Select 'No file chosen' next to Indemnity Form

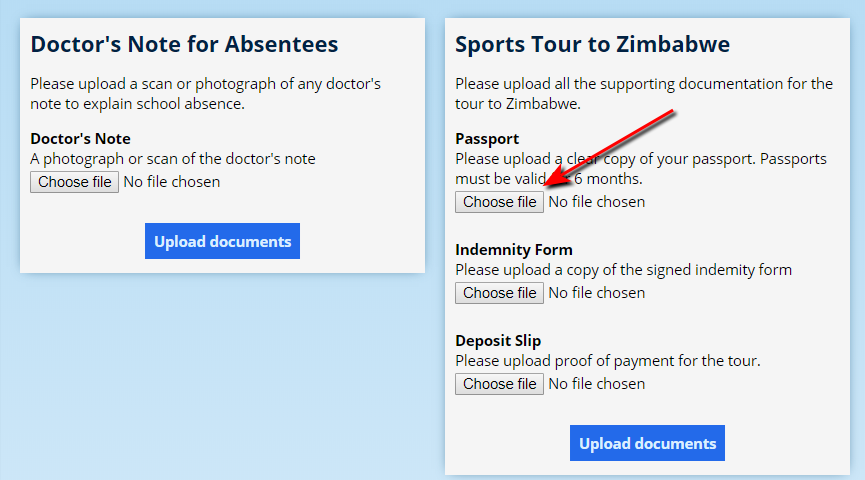coord(597,293)
